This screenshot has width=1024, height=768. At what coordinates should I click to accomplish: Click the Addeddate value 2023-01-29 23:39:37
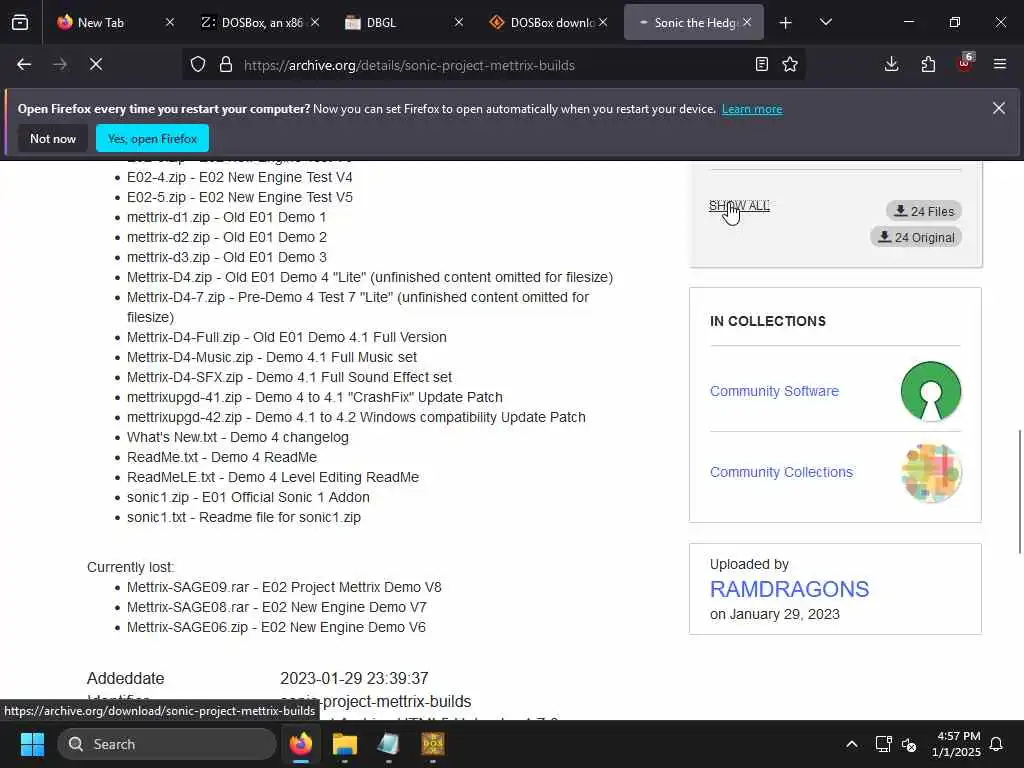354,679
